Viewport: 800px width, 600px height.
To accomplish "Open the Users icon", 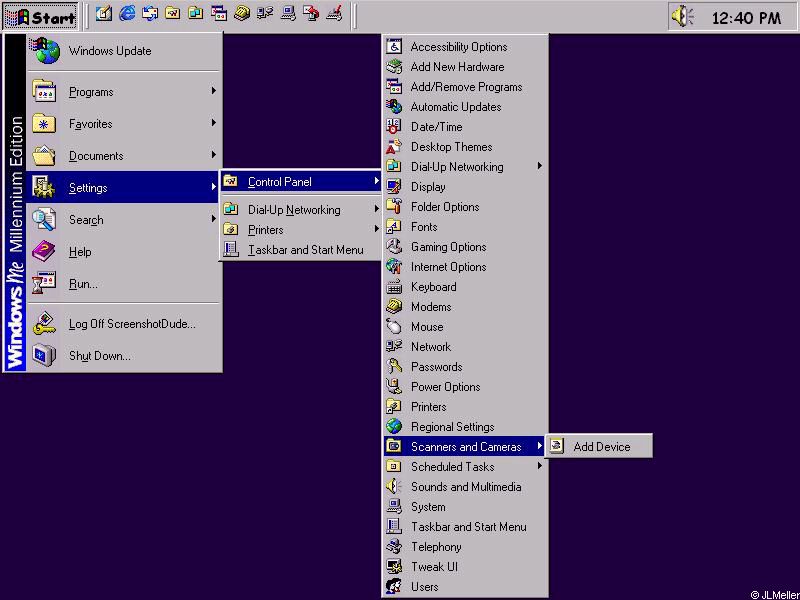I will pyautogui.click(x=394, y=586).
